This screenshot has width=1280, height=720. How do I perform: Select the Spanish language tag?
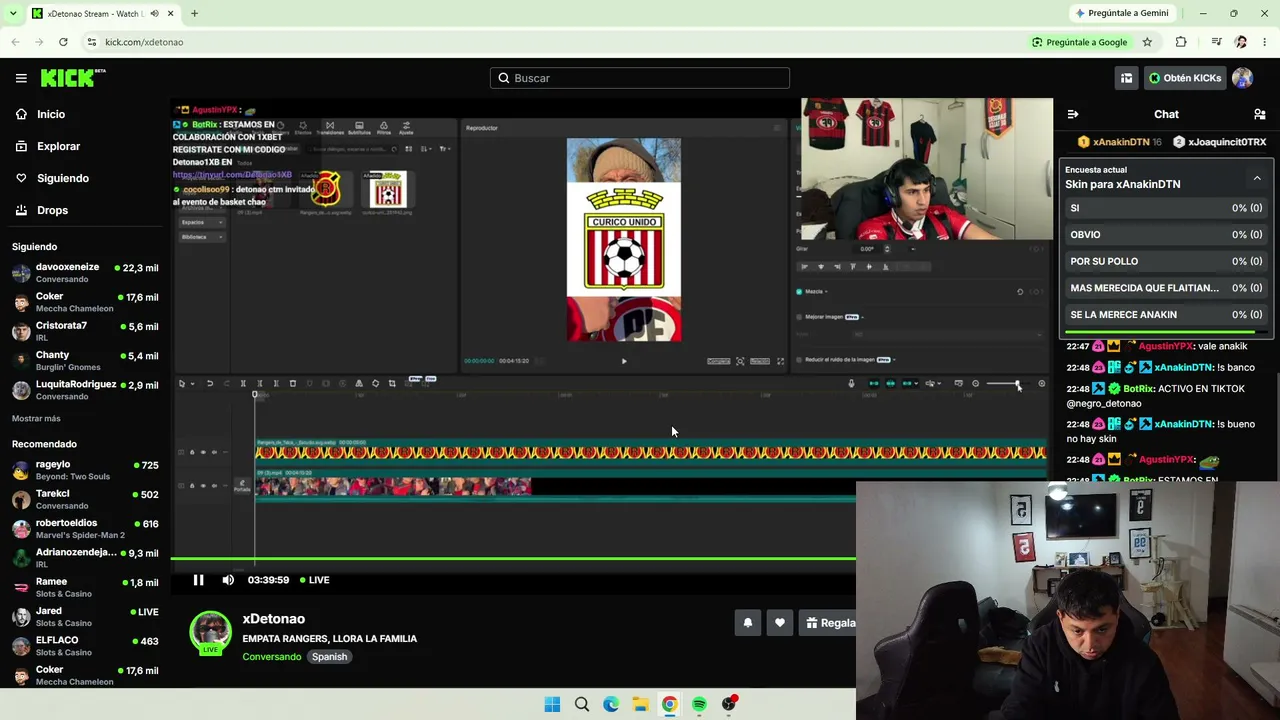point(329,657)
